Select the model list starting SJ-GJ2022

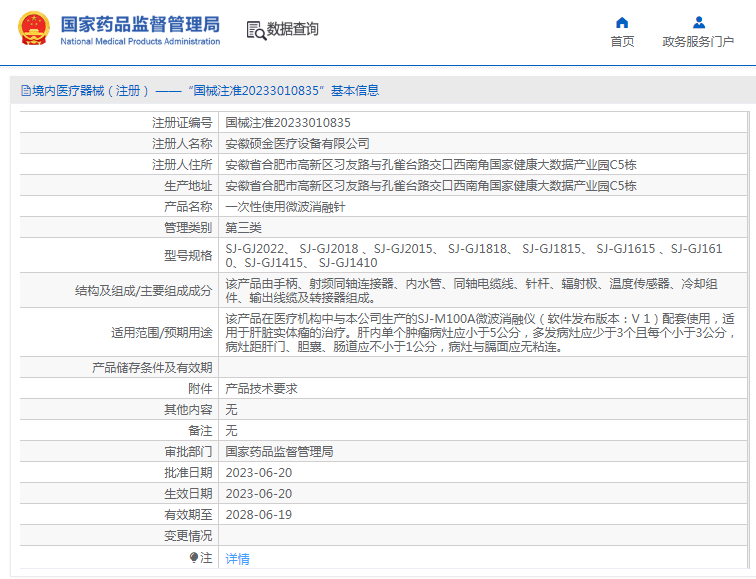474,256
